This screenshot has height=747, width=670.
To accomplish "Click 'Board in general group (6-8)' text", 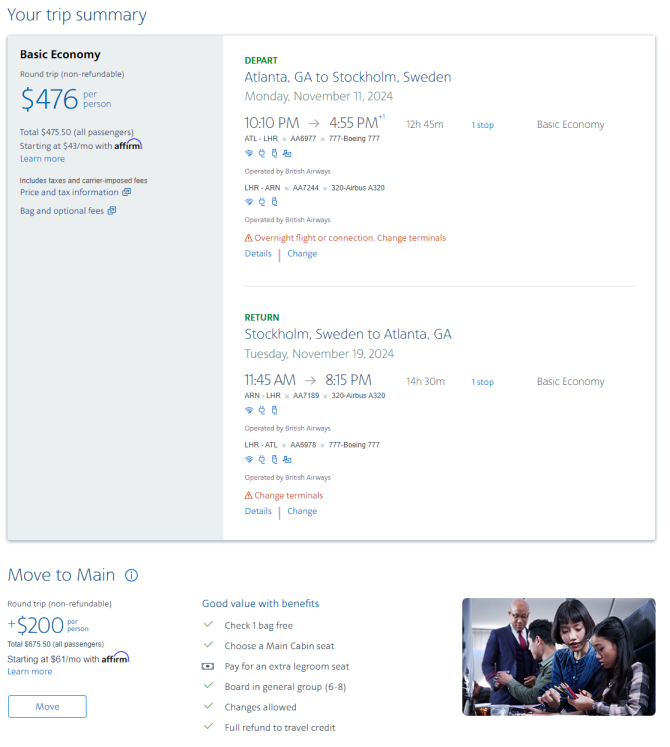I will click(285, 687).
